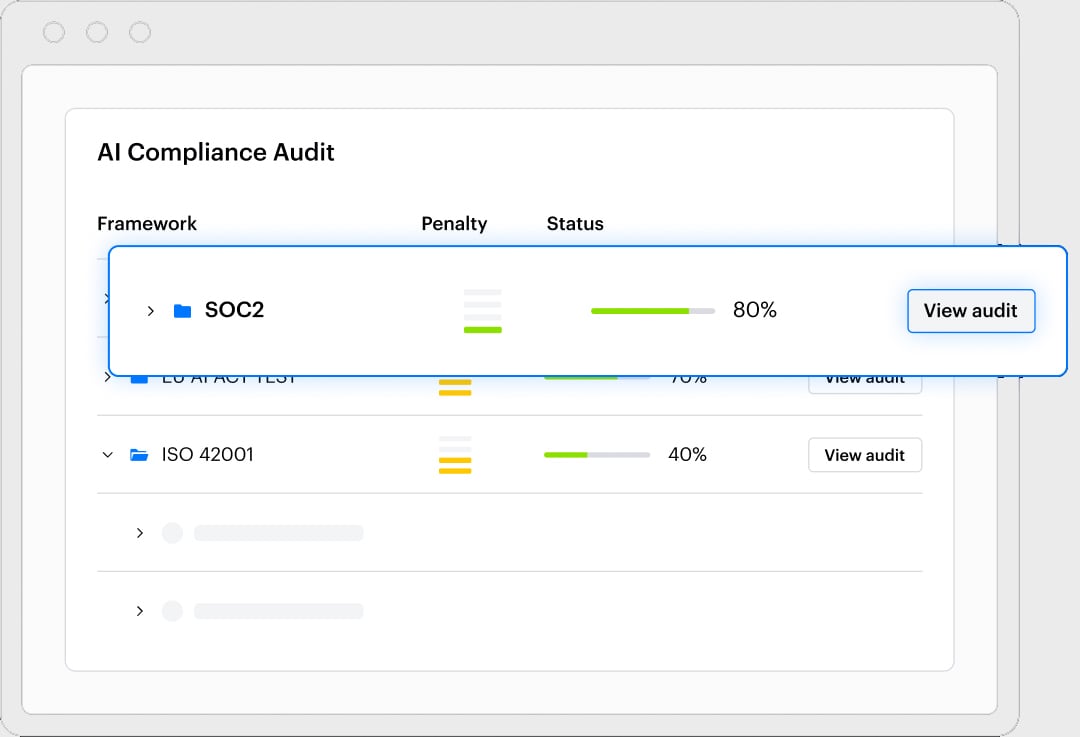Collapse the ISO 42001 framework row
The image size is (1080, 737).
coord(107,454)
